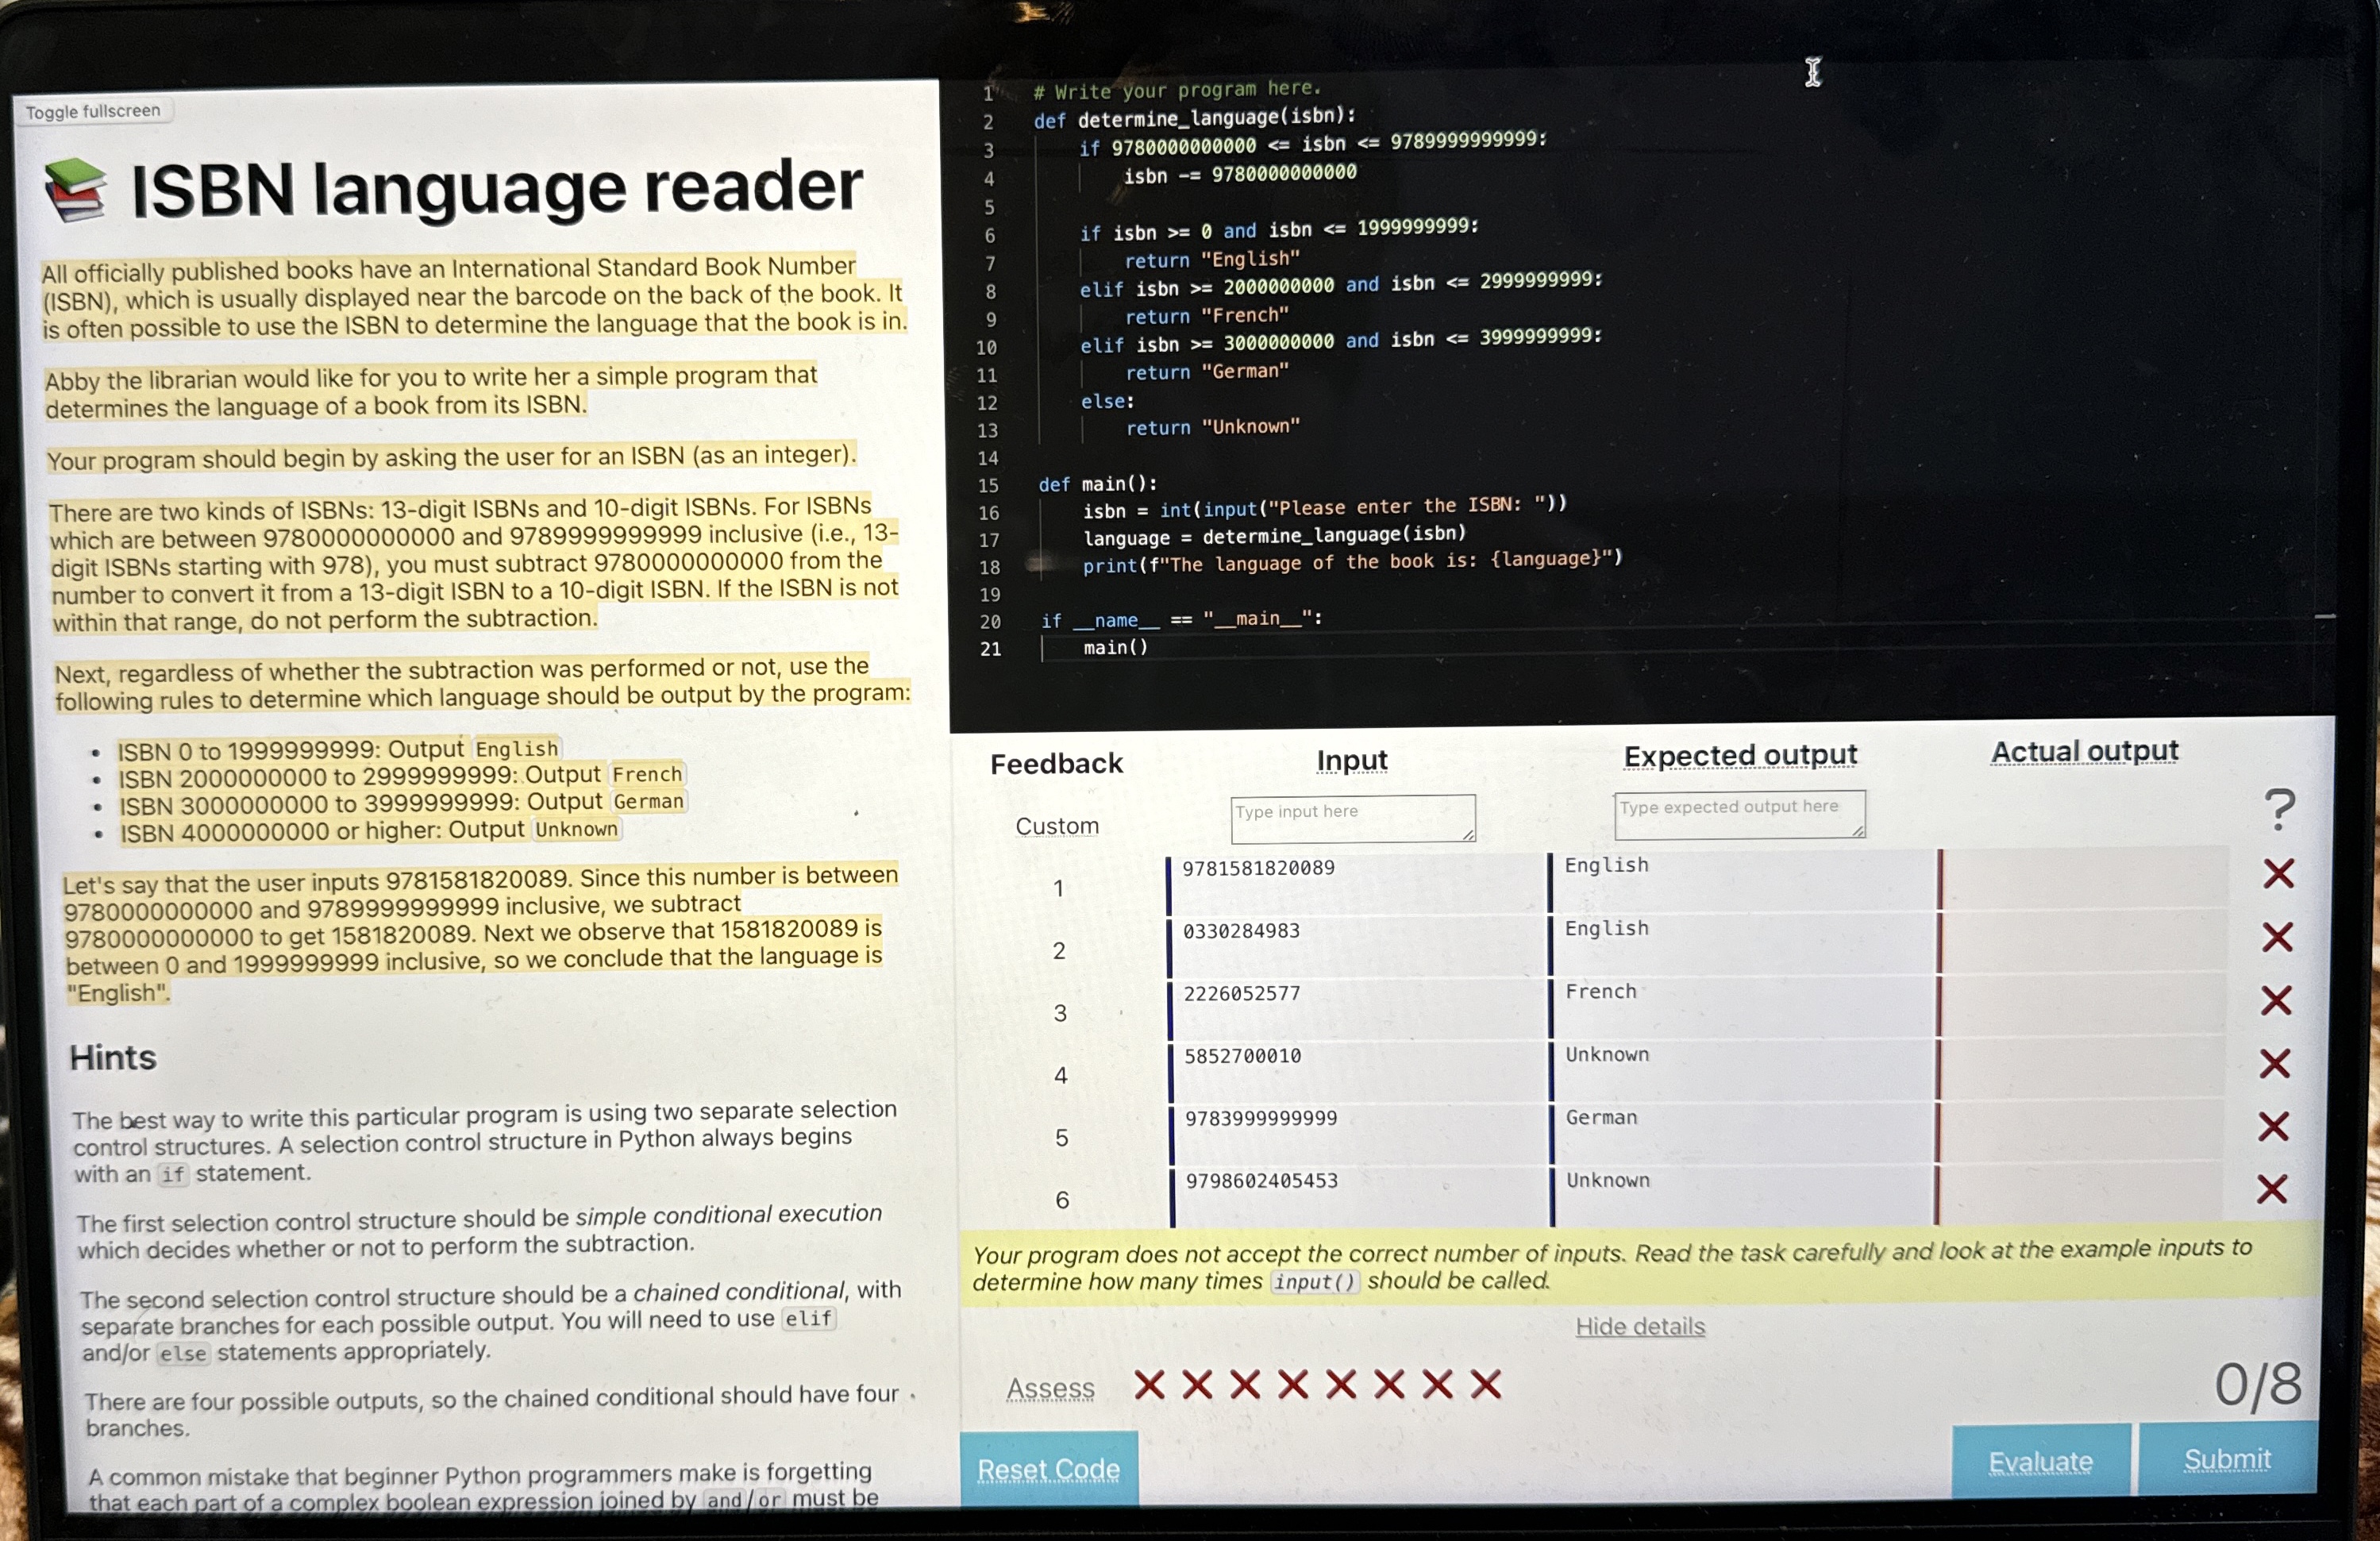This screenshot has height=1541, width=2380.
Task: Click the Assess link
Action: [1050, 1388]
